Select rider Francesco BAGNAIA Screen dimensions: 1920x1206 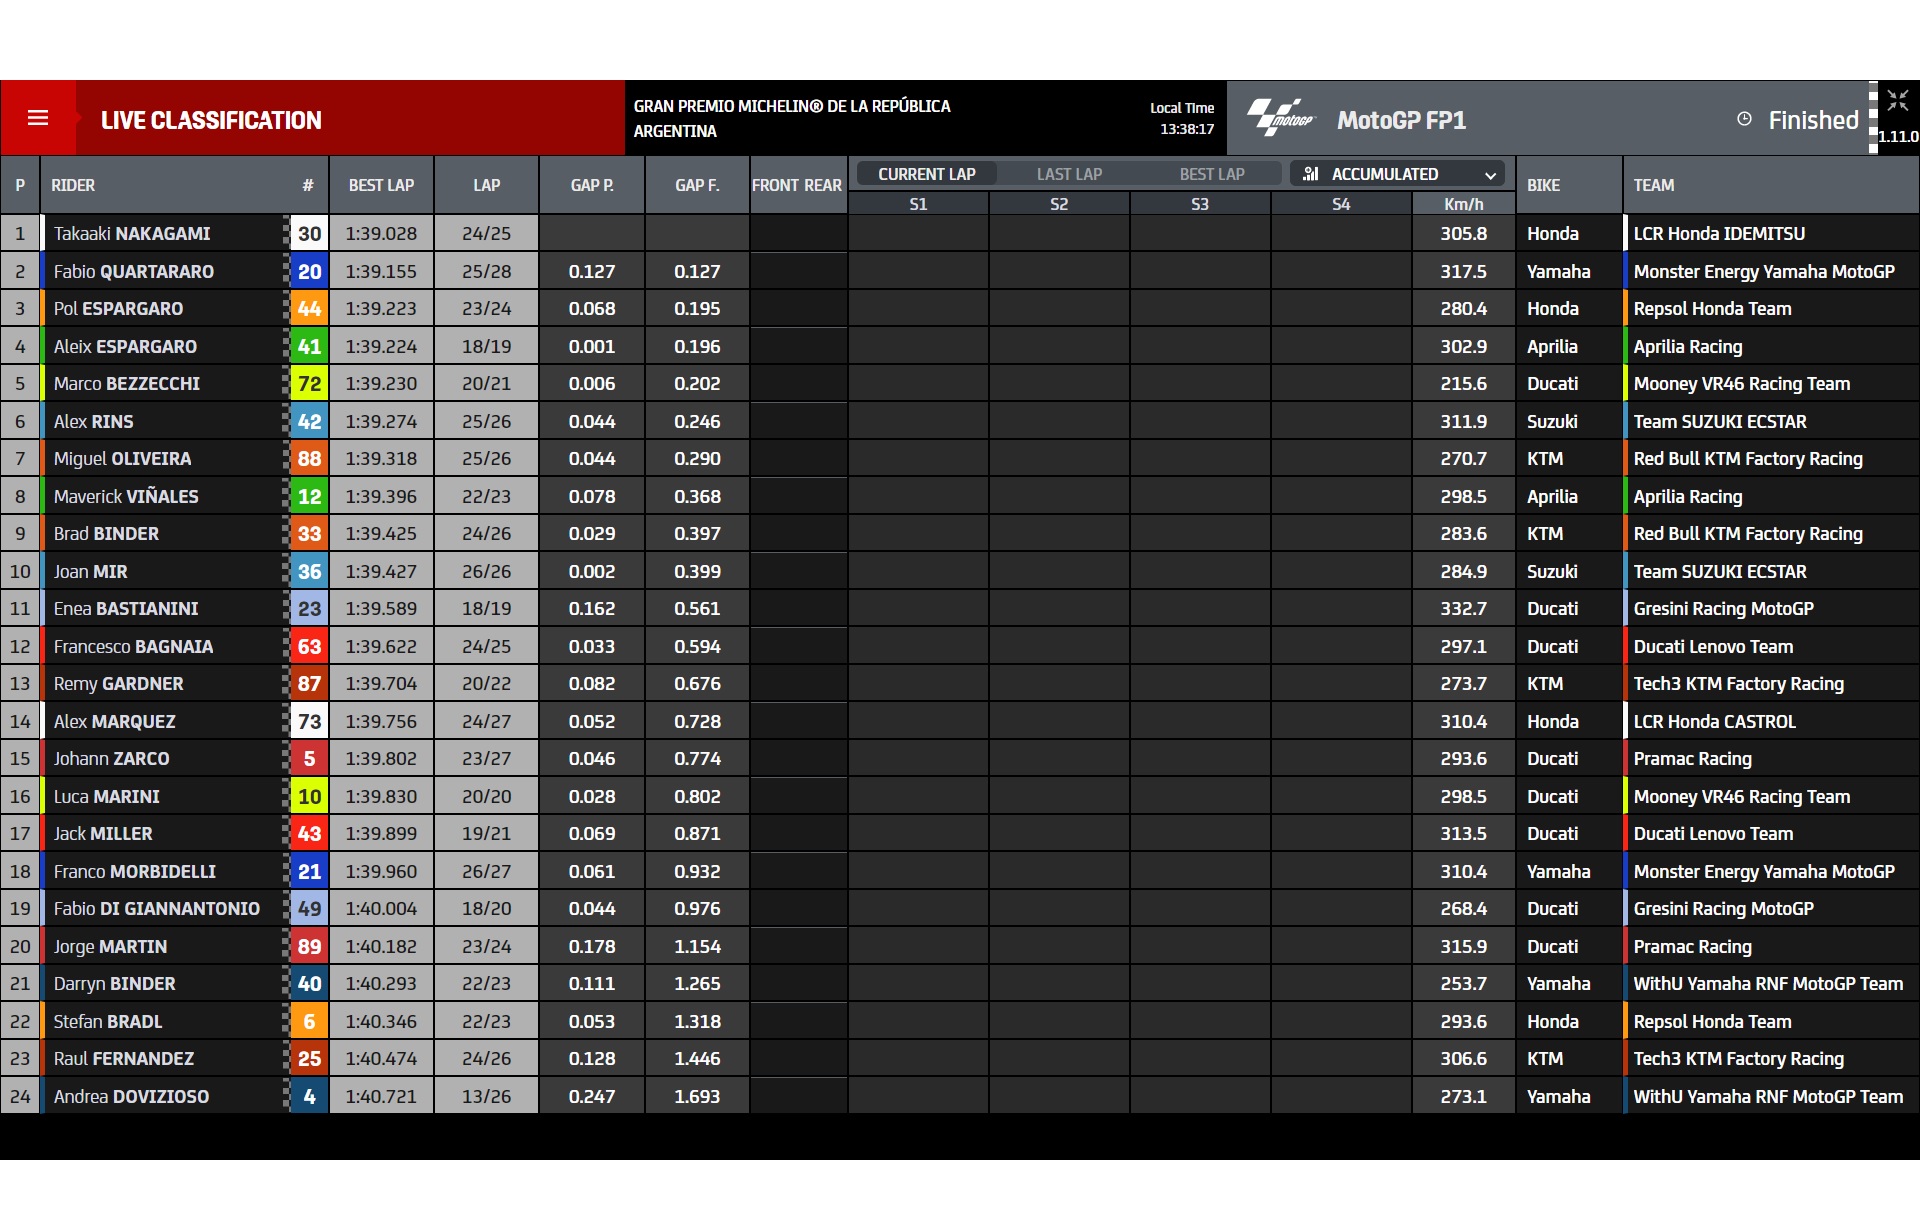(x=133, y=646)
